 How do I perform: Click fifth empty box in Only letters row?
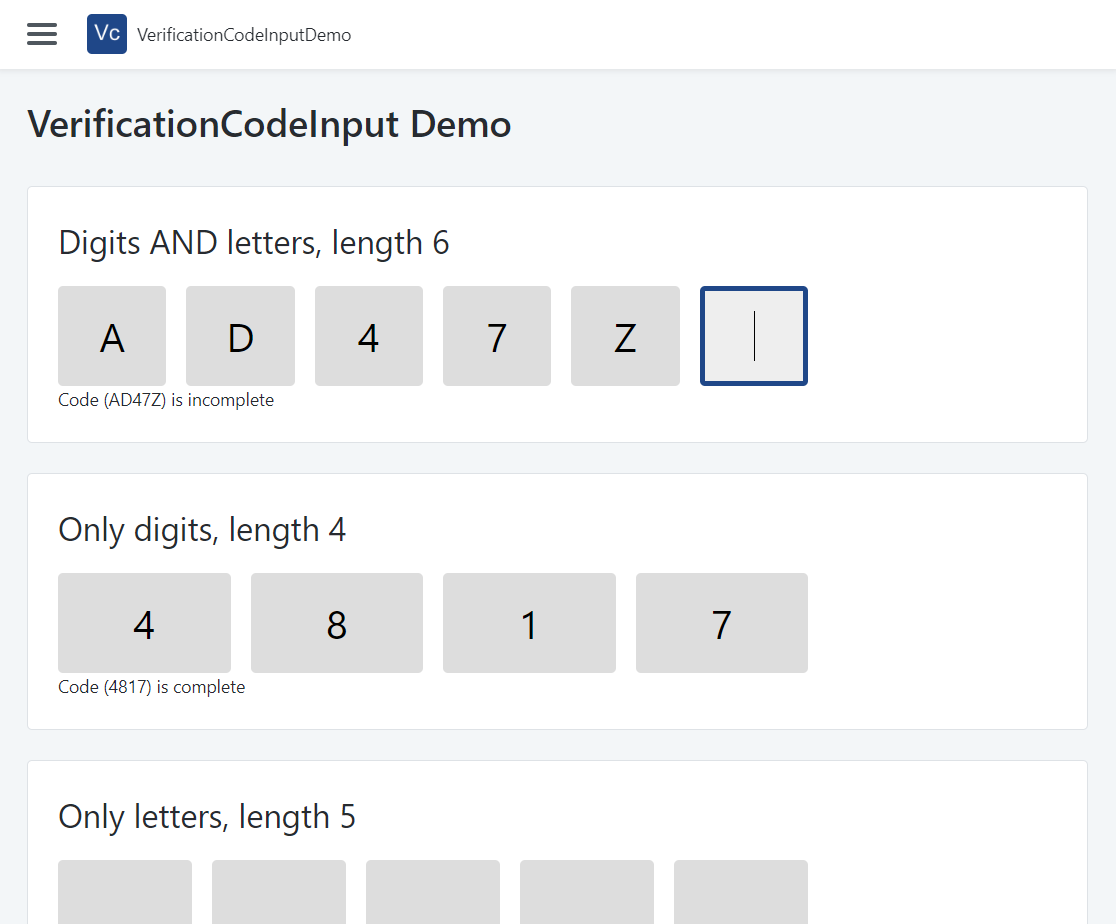tap(741, 892)
